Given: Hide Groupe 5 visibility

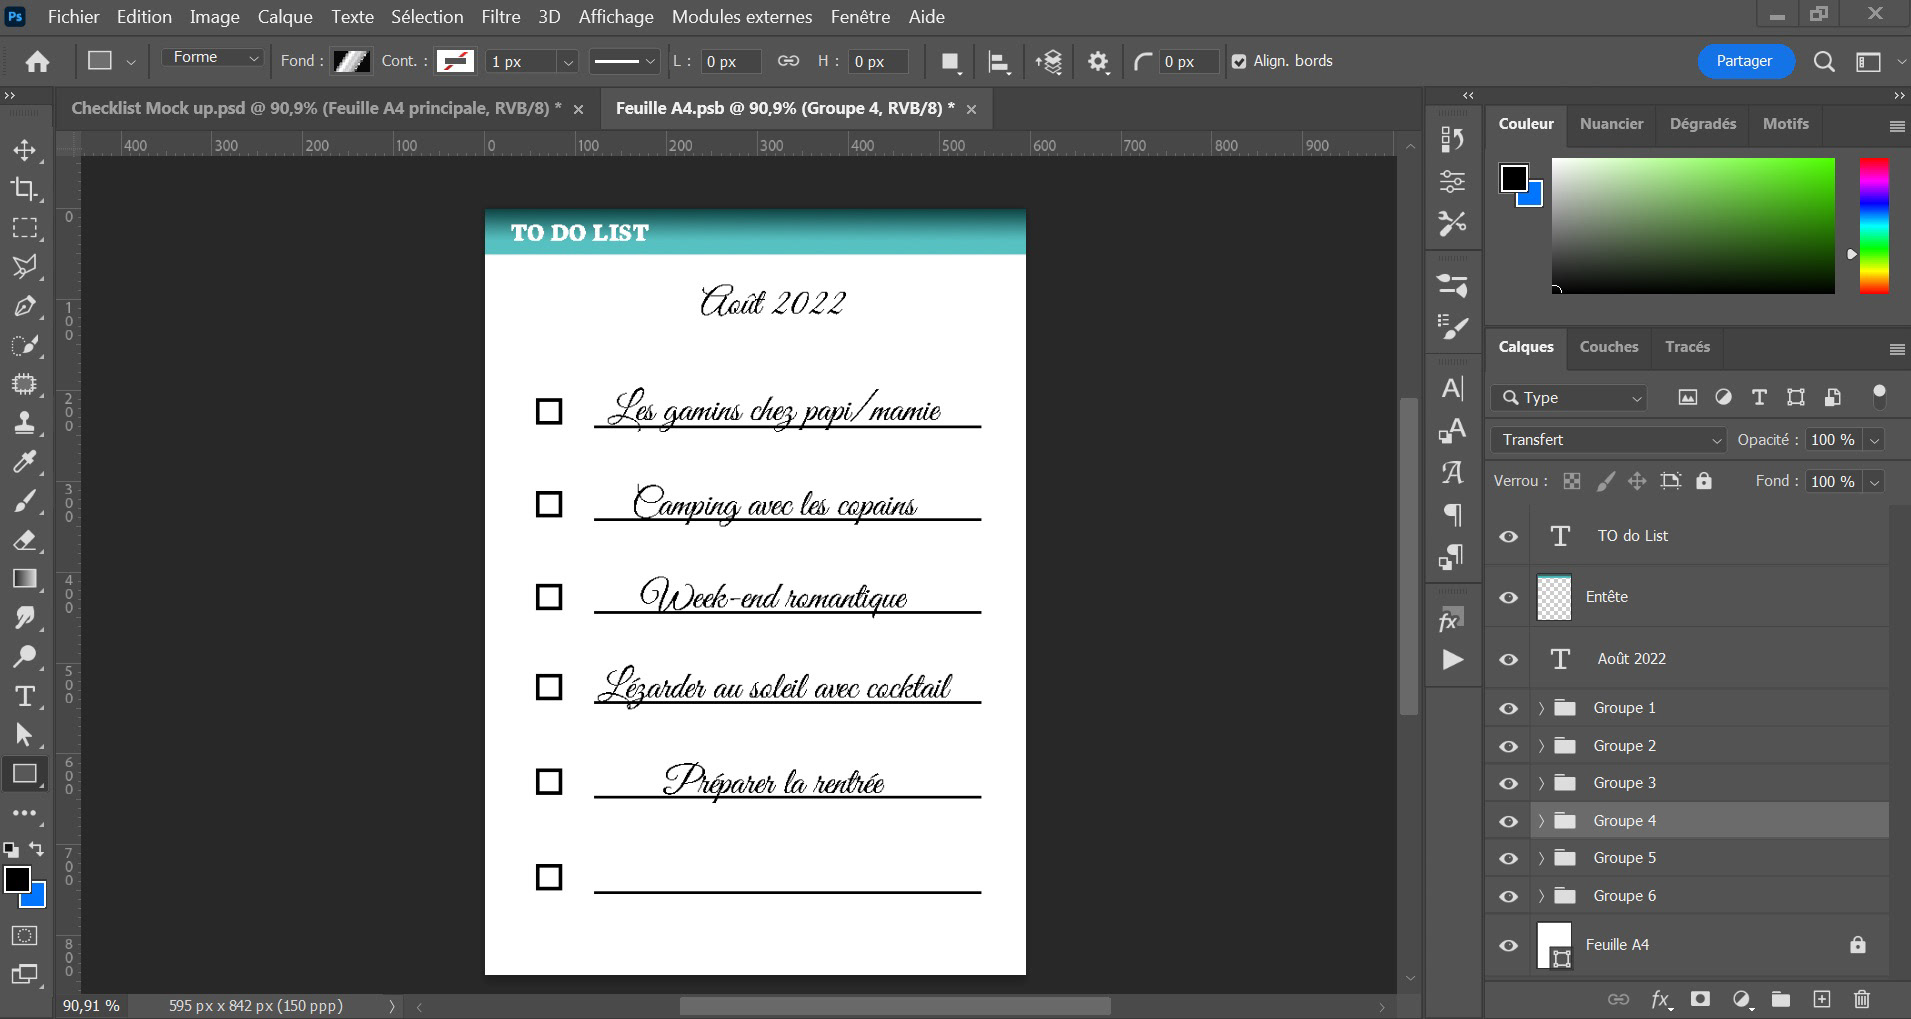Looking at the screenshot, I should 1508,858.
